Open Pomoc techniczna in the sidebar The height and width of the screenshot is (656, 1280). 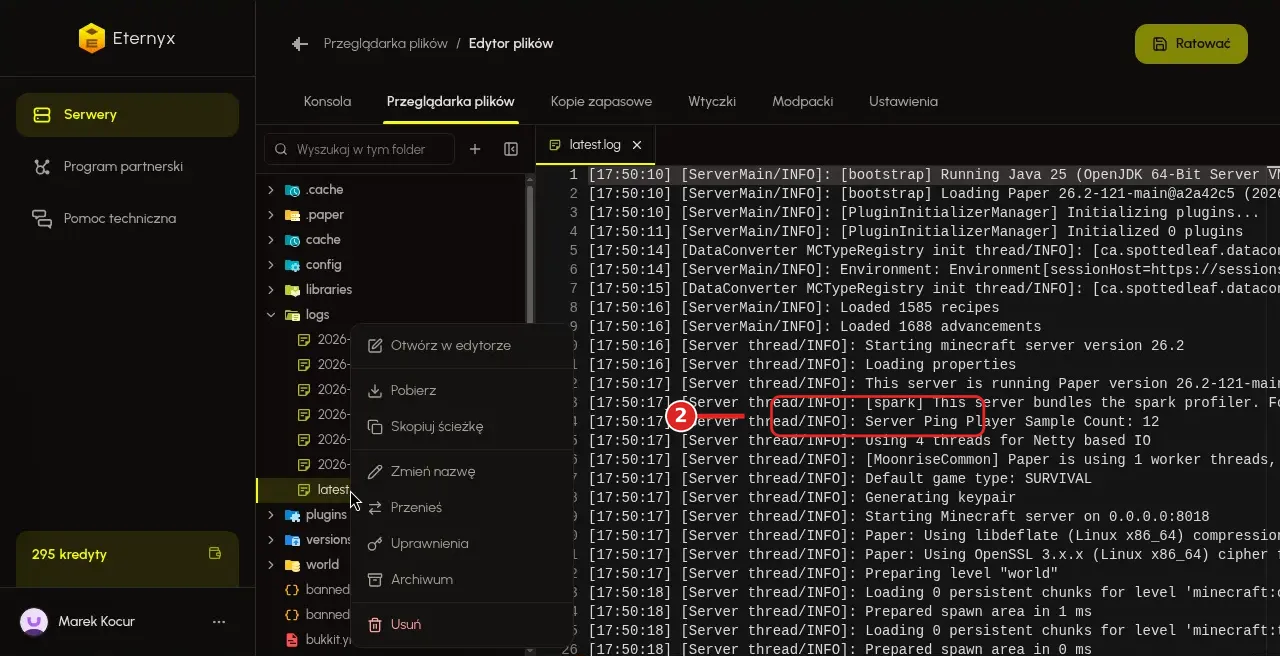[127, 219]
